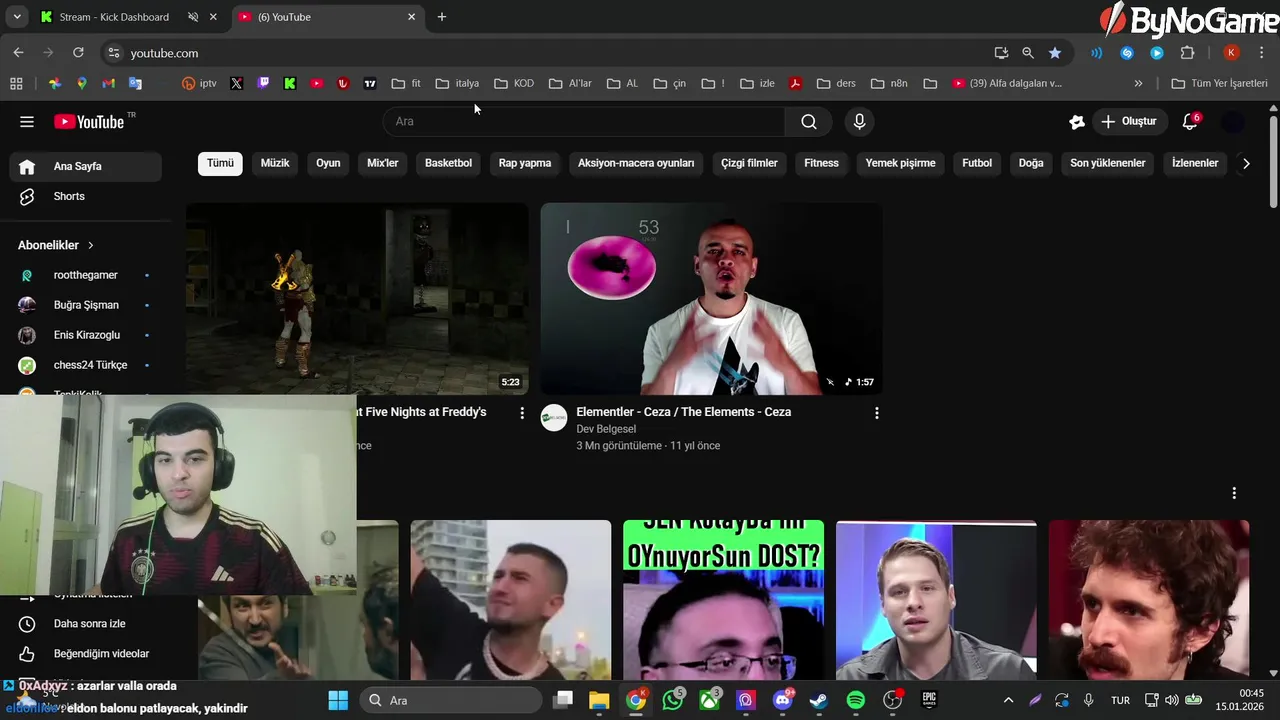Viewport: 1280px width, 720px height.
Task: Open the TradingView bookmark icon
Action: (370, 84)
